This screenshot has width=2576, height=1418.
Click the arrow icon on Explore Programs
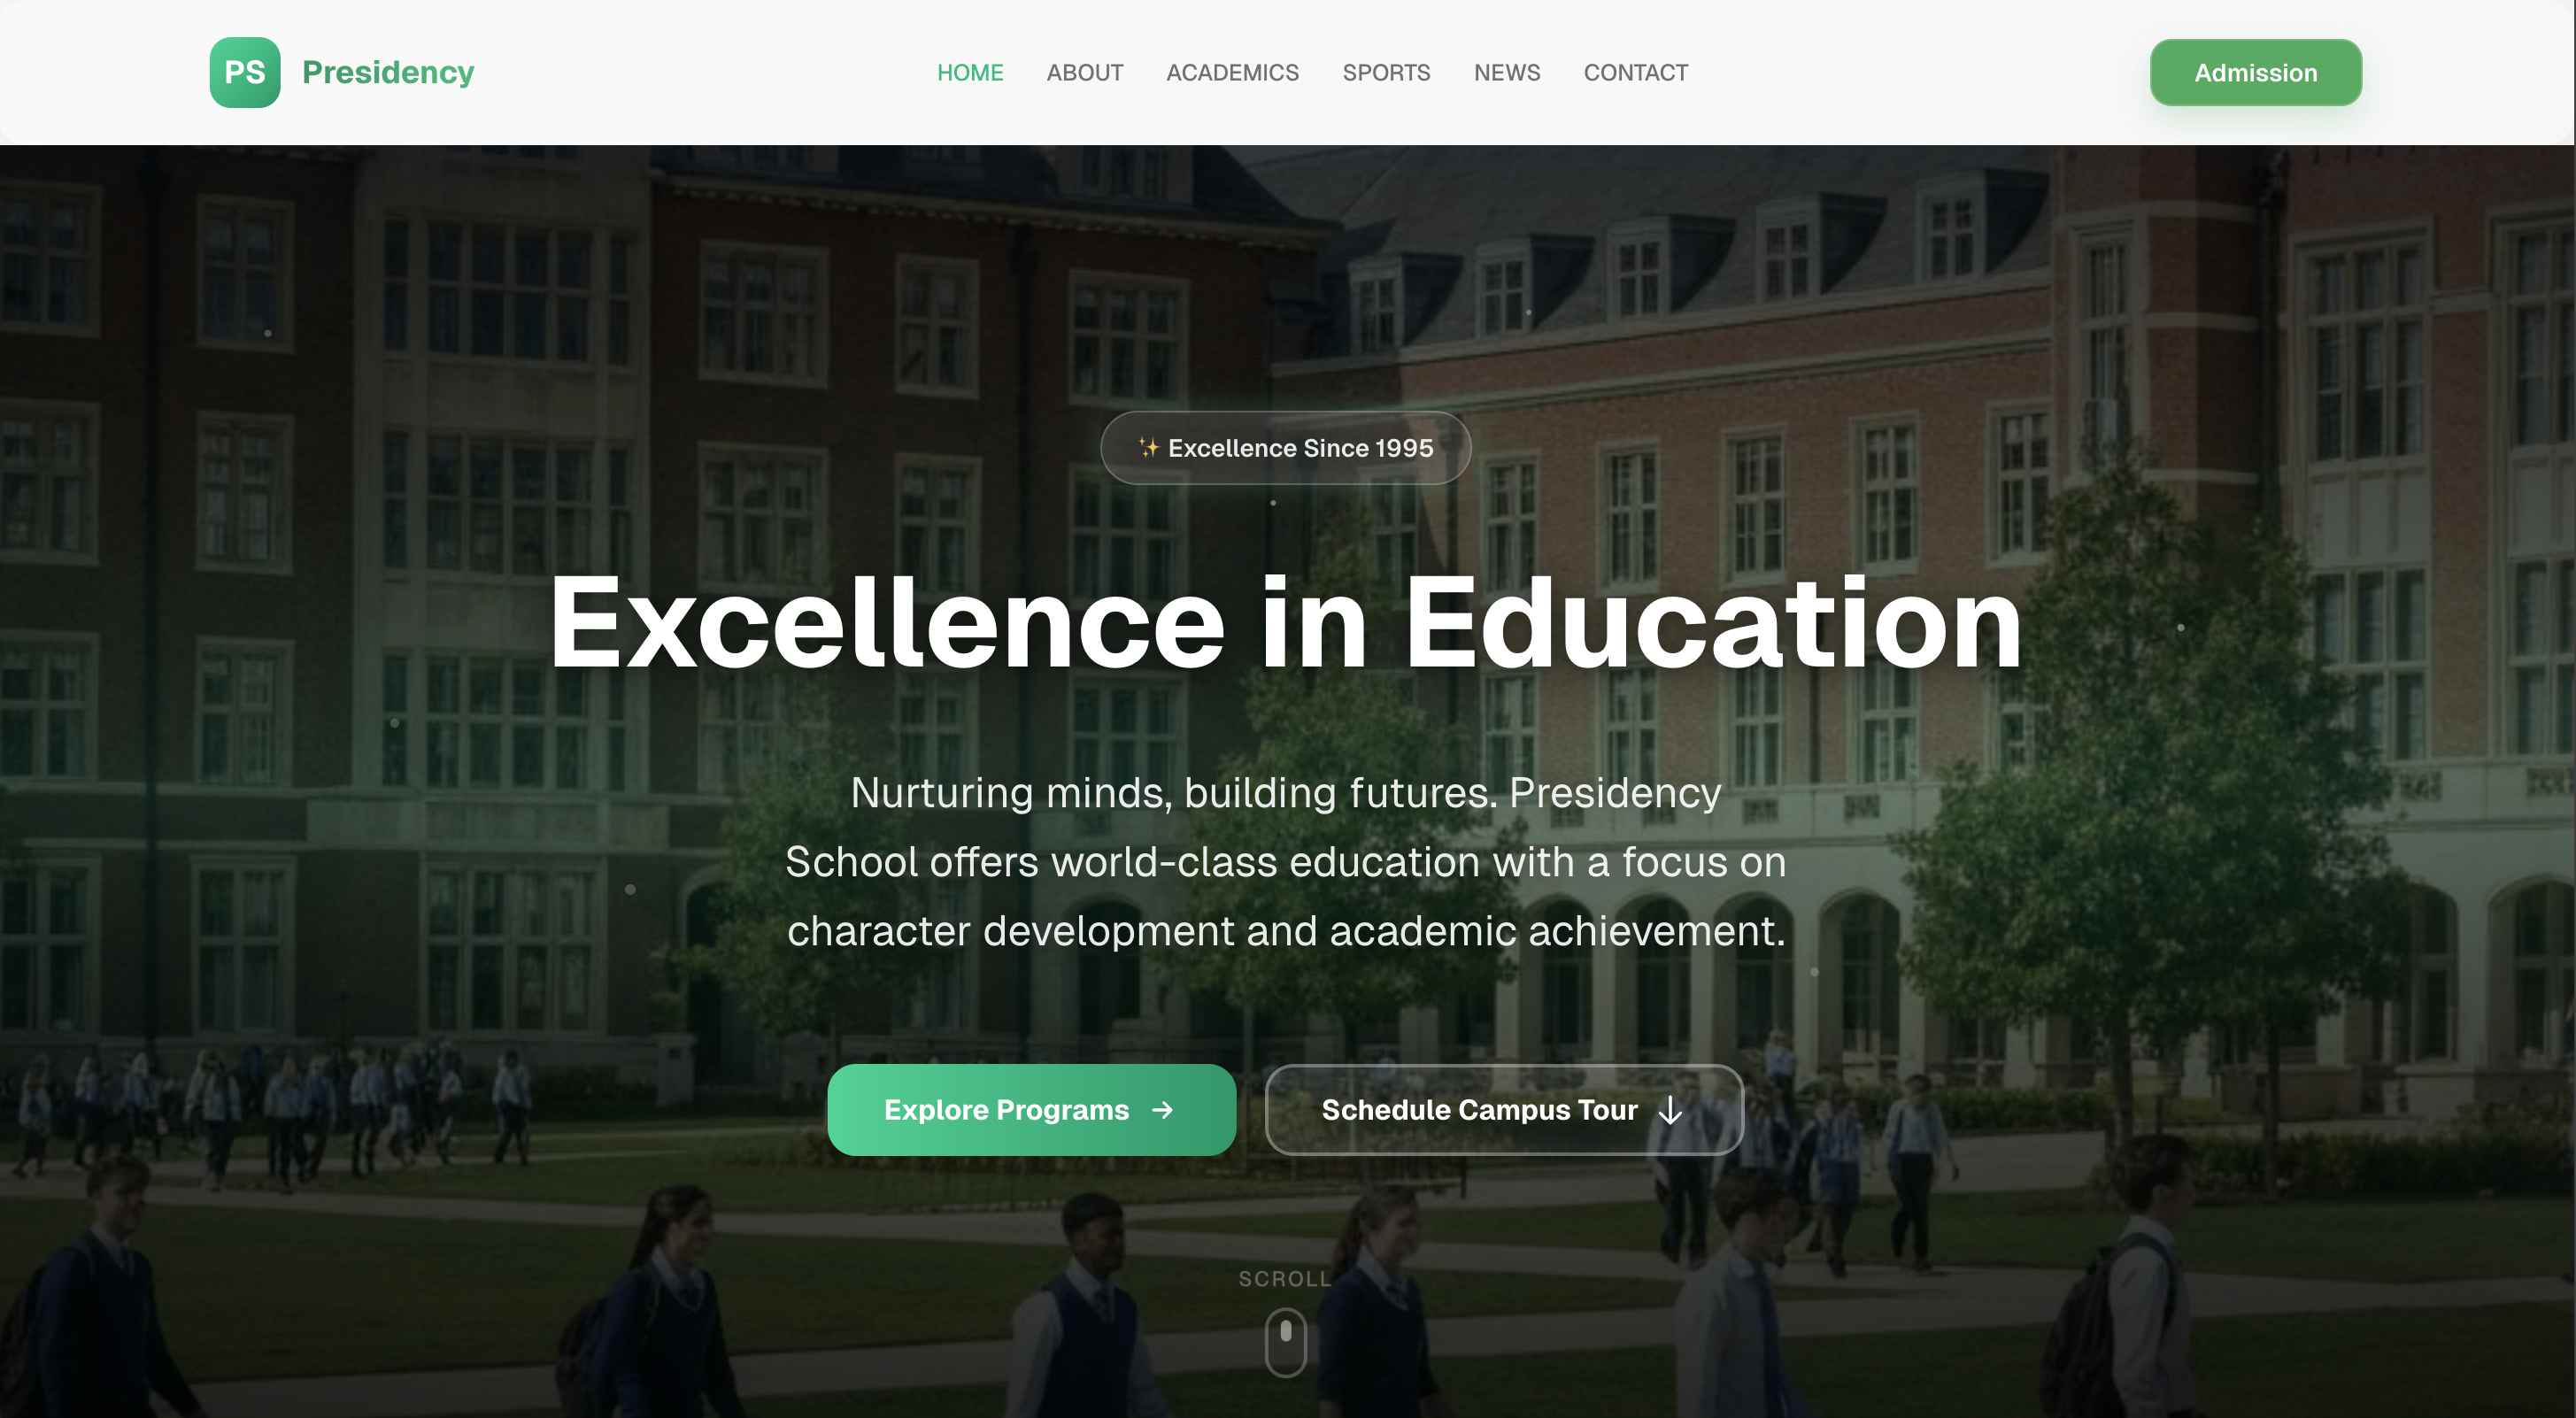tap(1162, 1110)
